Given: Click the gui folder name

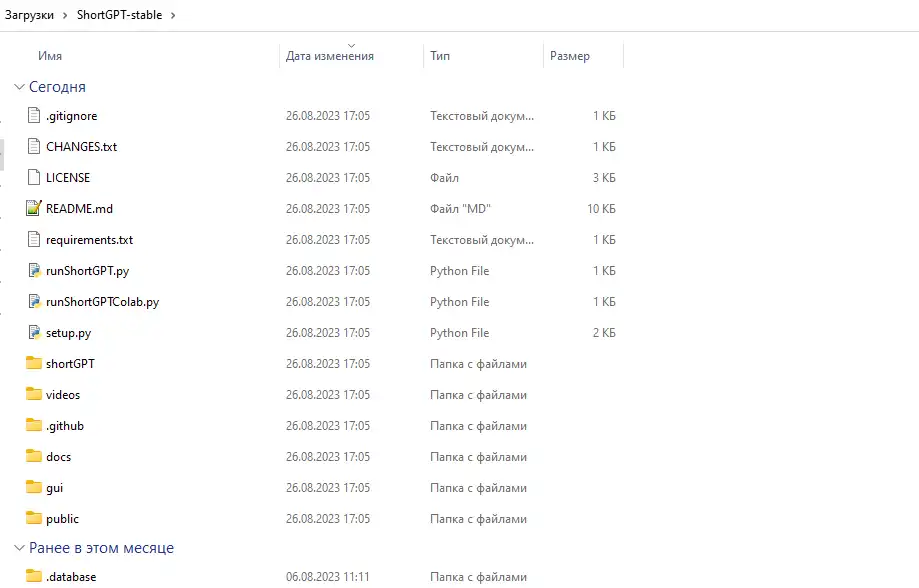Looking at the screenshot, I should 55,488.
